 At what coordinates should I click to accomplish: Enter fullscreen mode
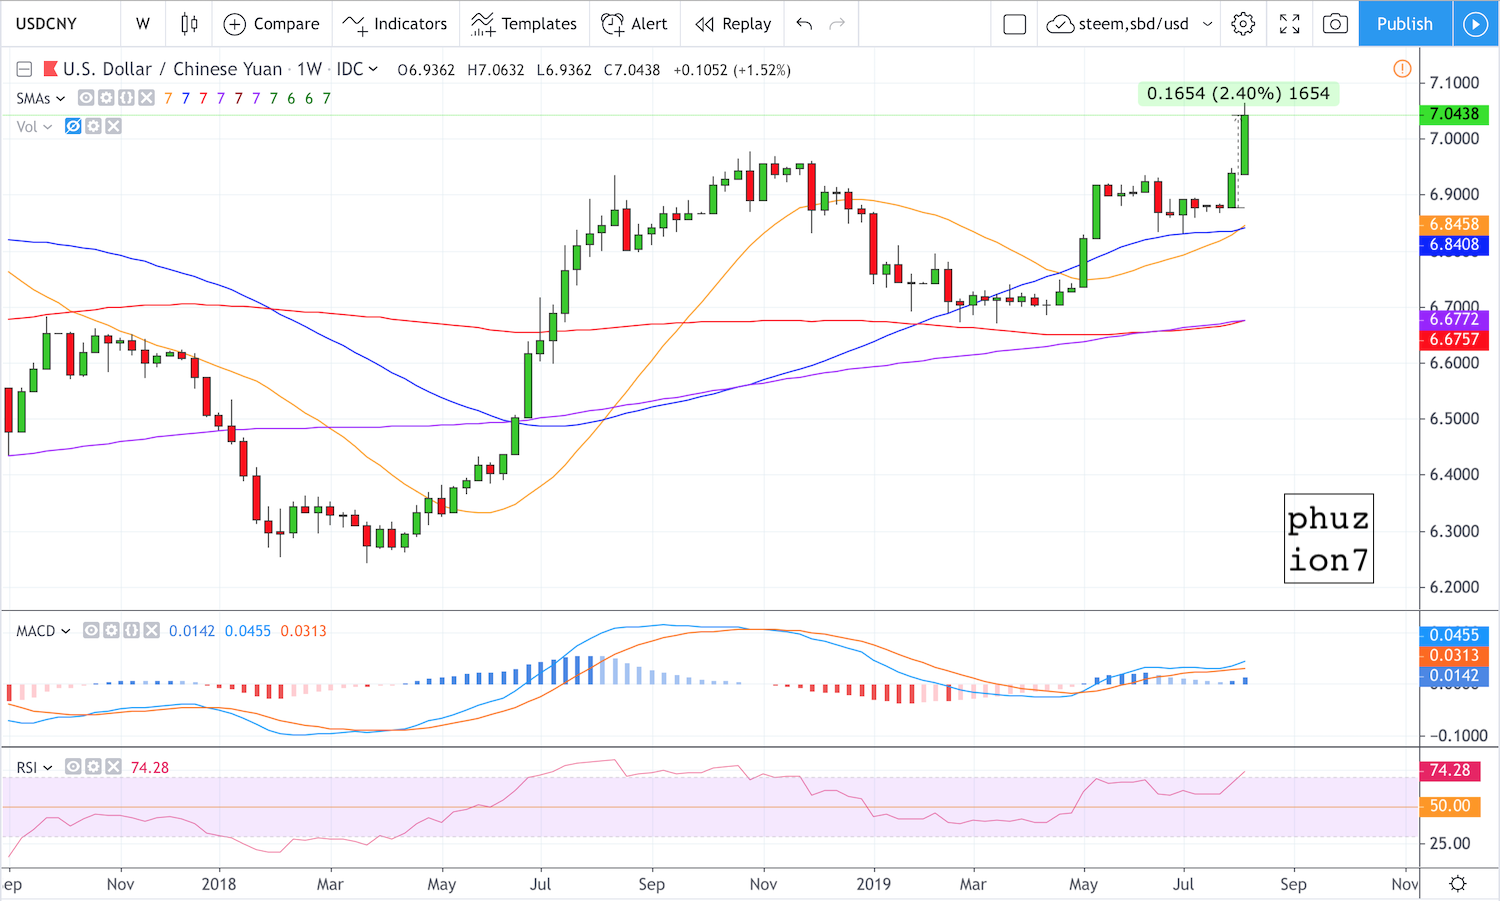[1290, 24]
